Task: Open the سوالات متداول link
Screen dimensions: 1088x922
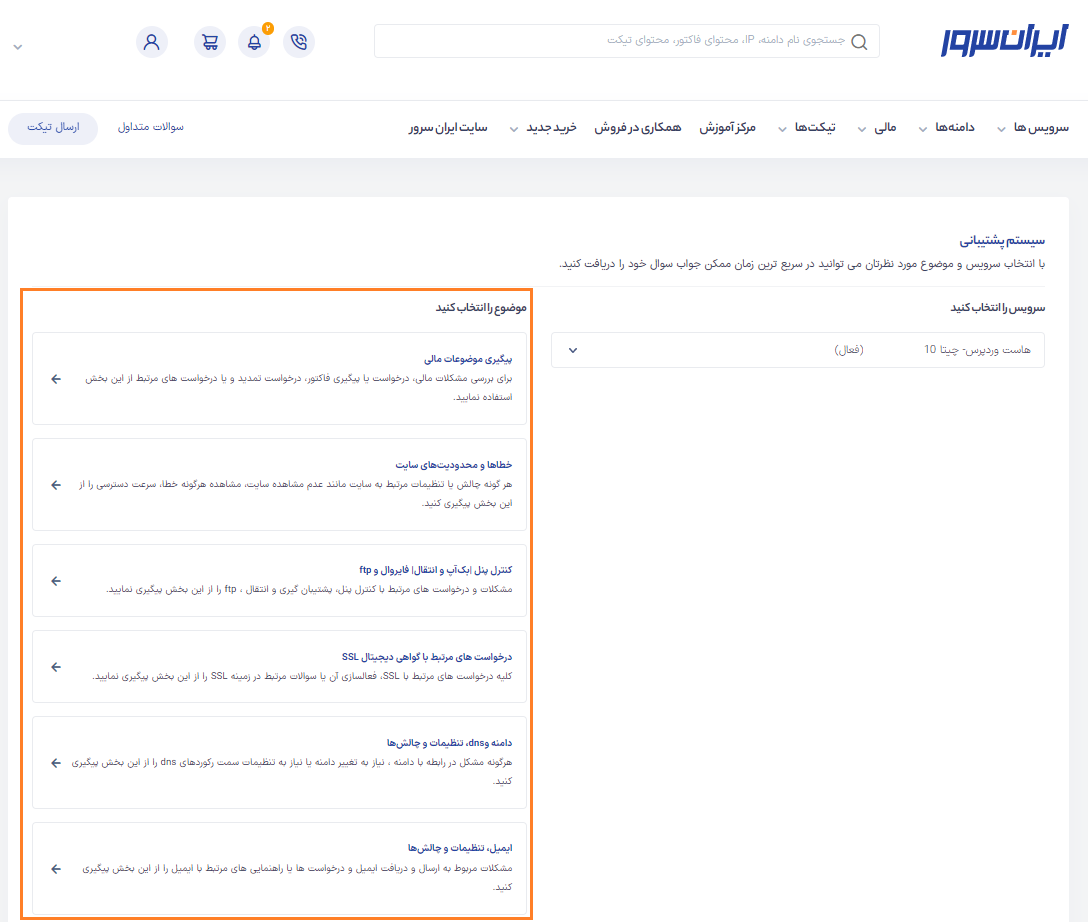Action: click(151, 128)
